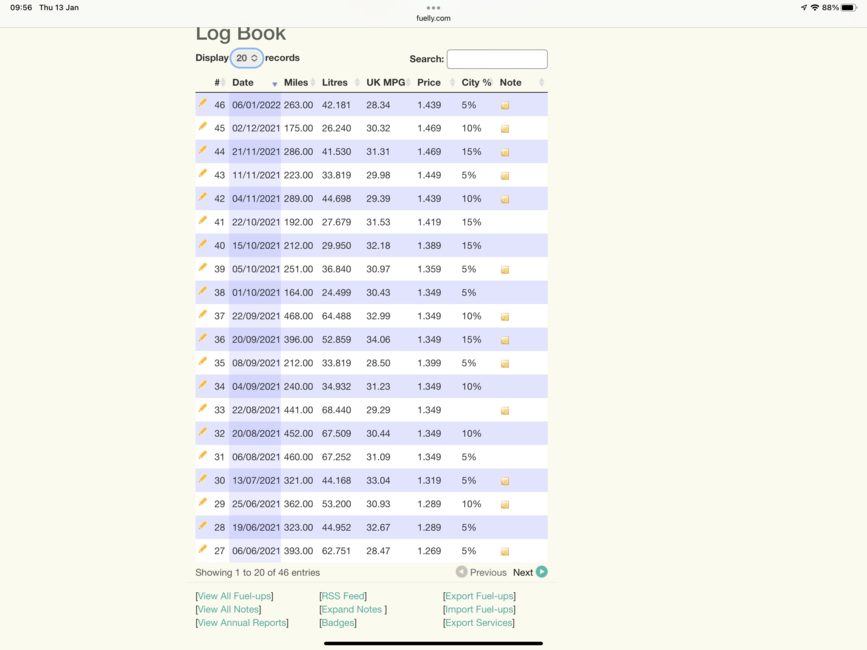Open the note icon for entry 39

tap(505, 270)
